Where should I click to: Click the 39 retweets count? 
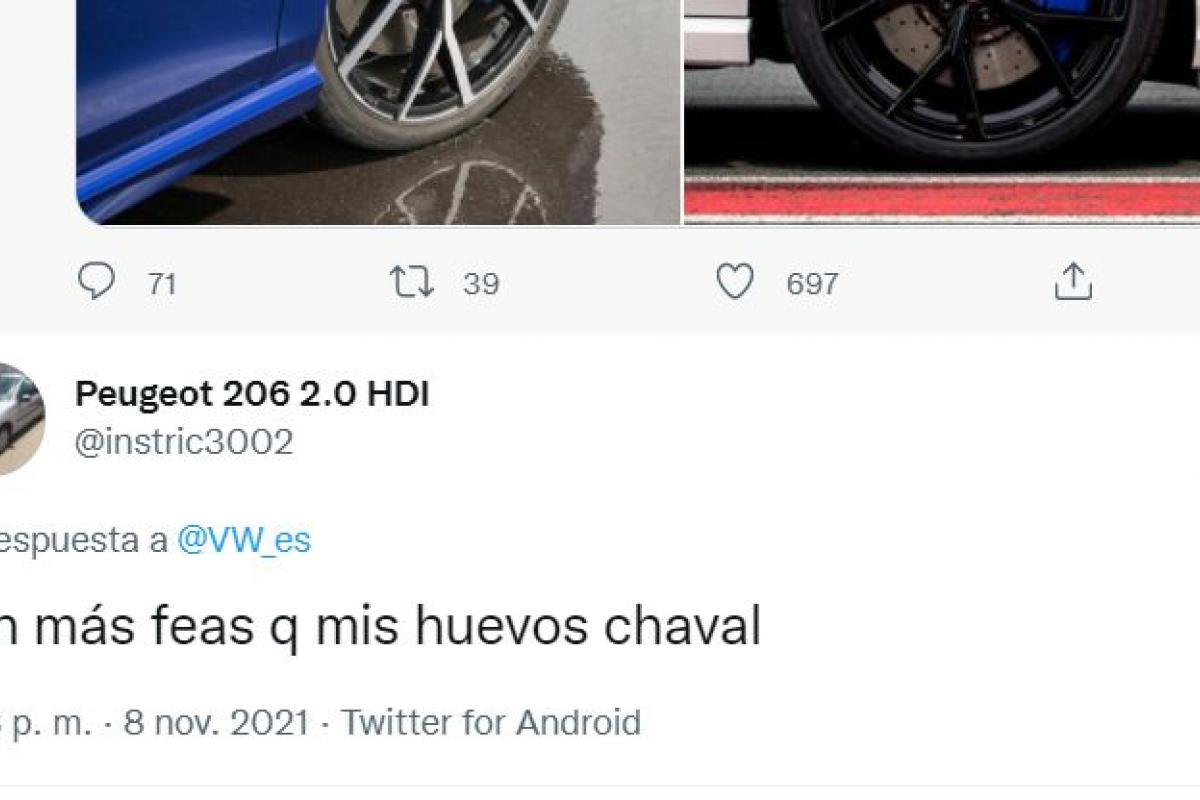[x=481, y=284]
